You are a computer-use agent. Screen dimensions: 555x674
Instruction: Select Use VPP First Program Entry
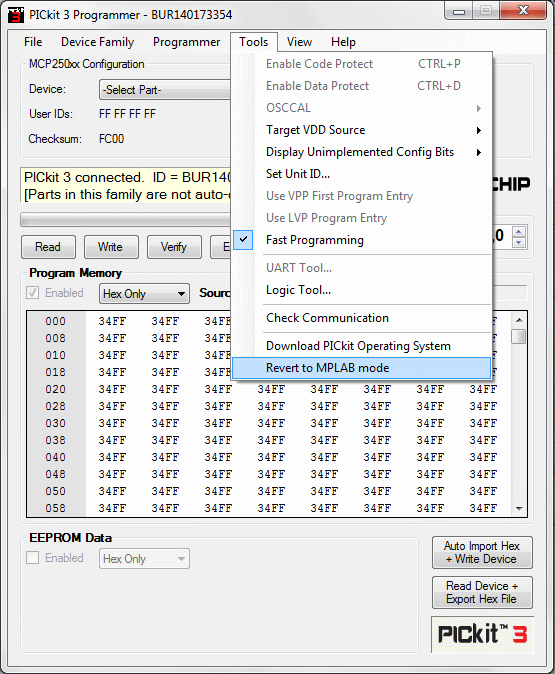(x=362, y=196)
